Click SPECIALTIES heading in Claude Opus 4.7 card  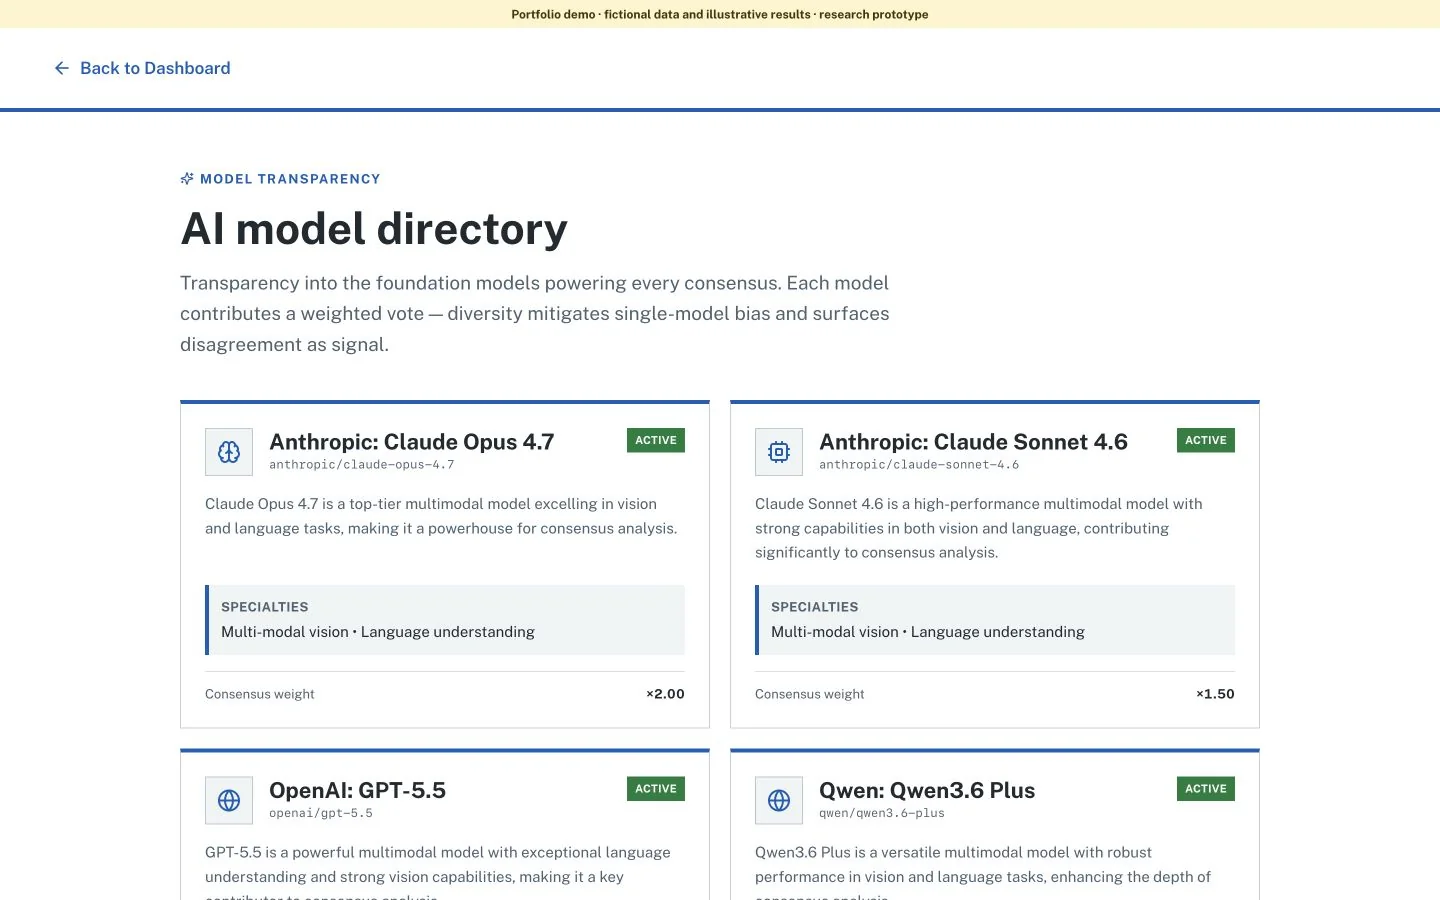click(265, 607)
